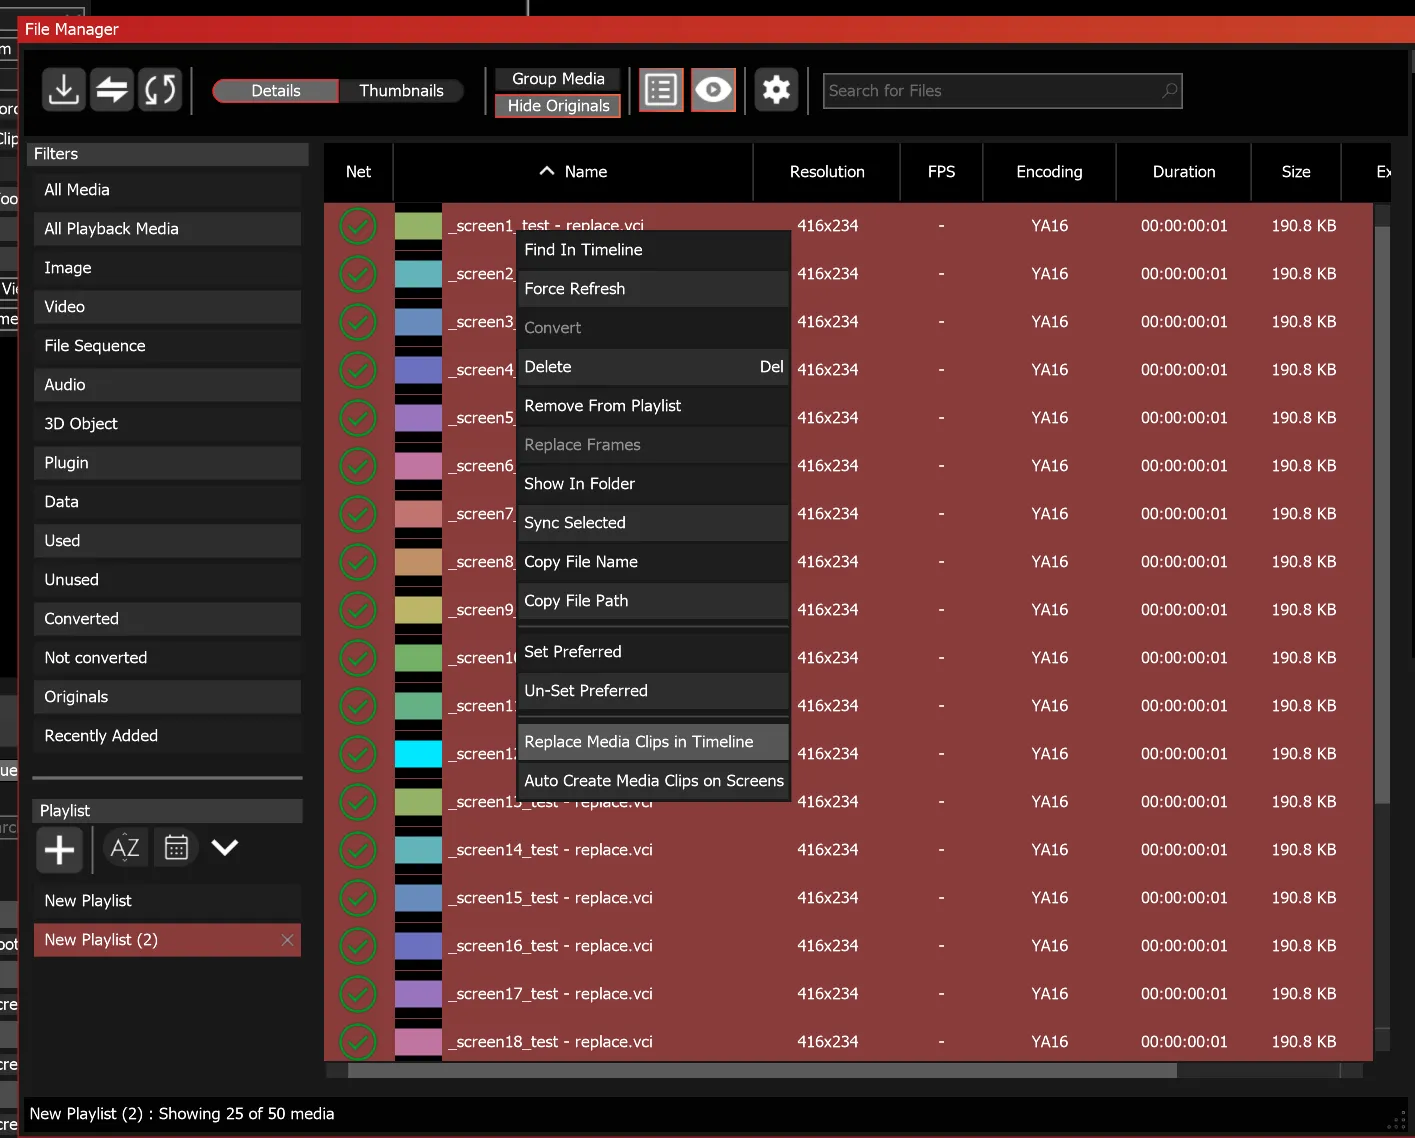The height and width of the screenshot is (1138, 1415).
Task: Toggle the eye preview button
Action: (x=713, y=90)
